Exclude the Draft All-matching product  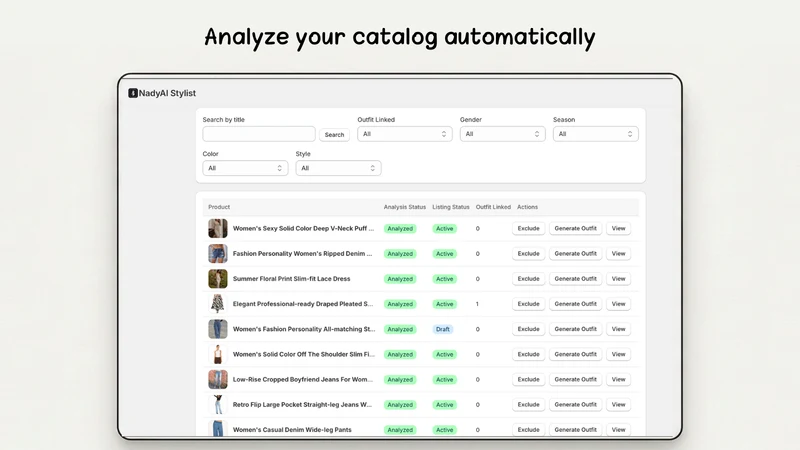click(x=529, y=329)
